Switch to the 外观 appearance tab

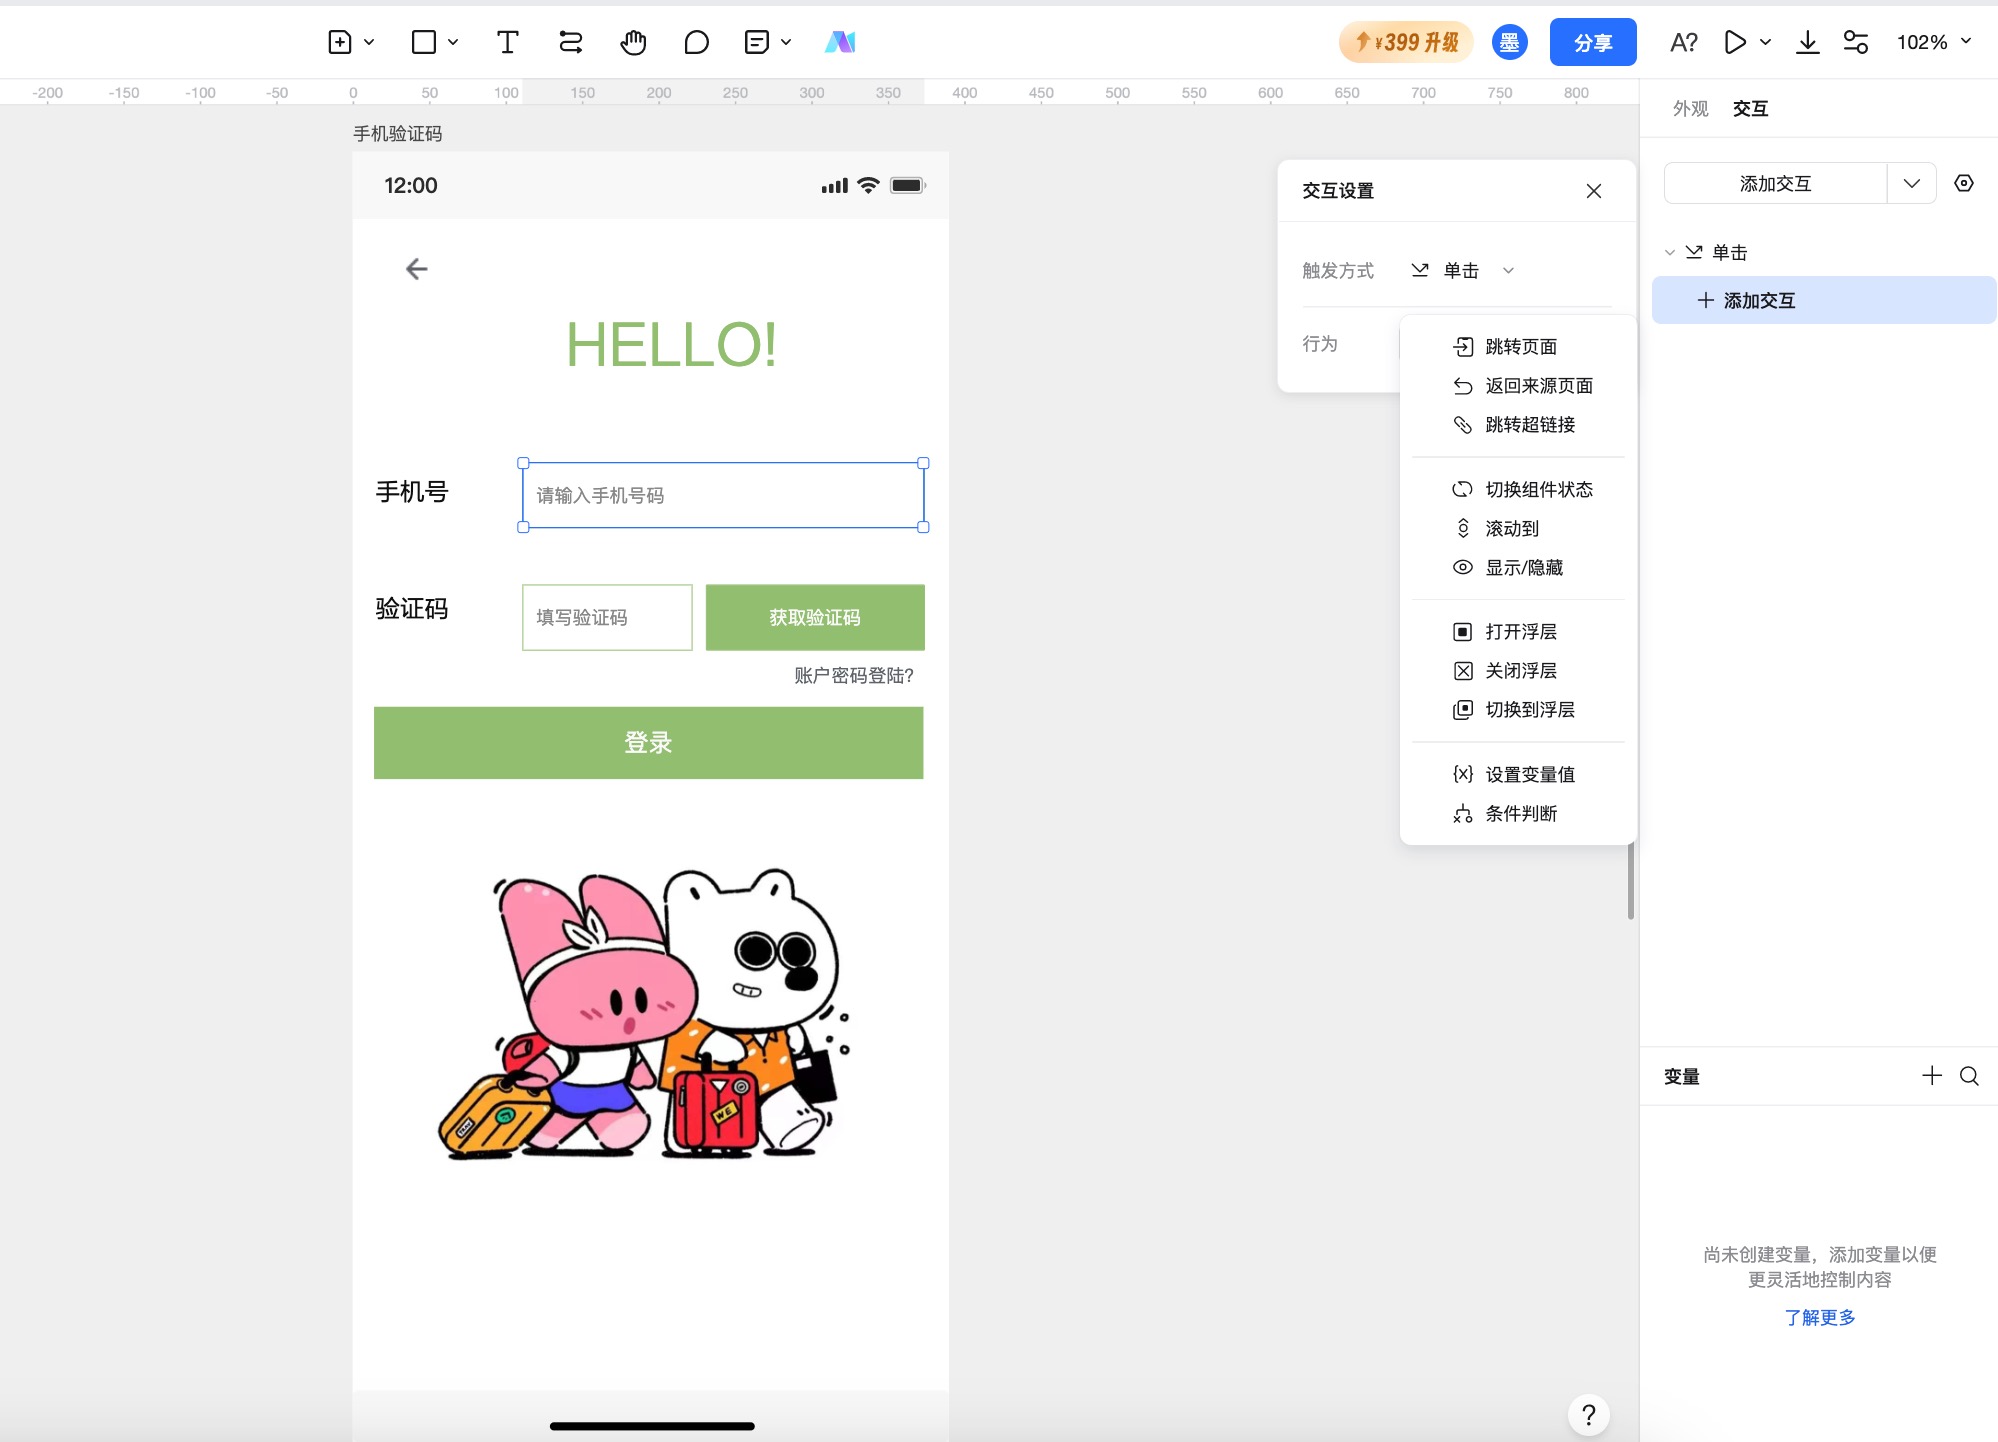pyautogui.click(x=1690, y=108)
